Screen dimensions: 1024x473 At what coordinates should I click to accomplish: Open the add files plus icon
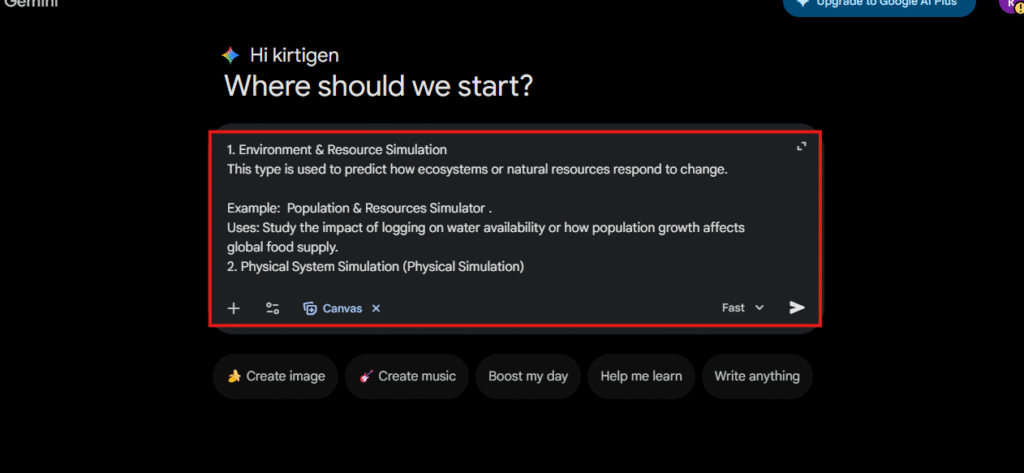[x=233, y=308]
